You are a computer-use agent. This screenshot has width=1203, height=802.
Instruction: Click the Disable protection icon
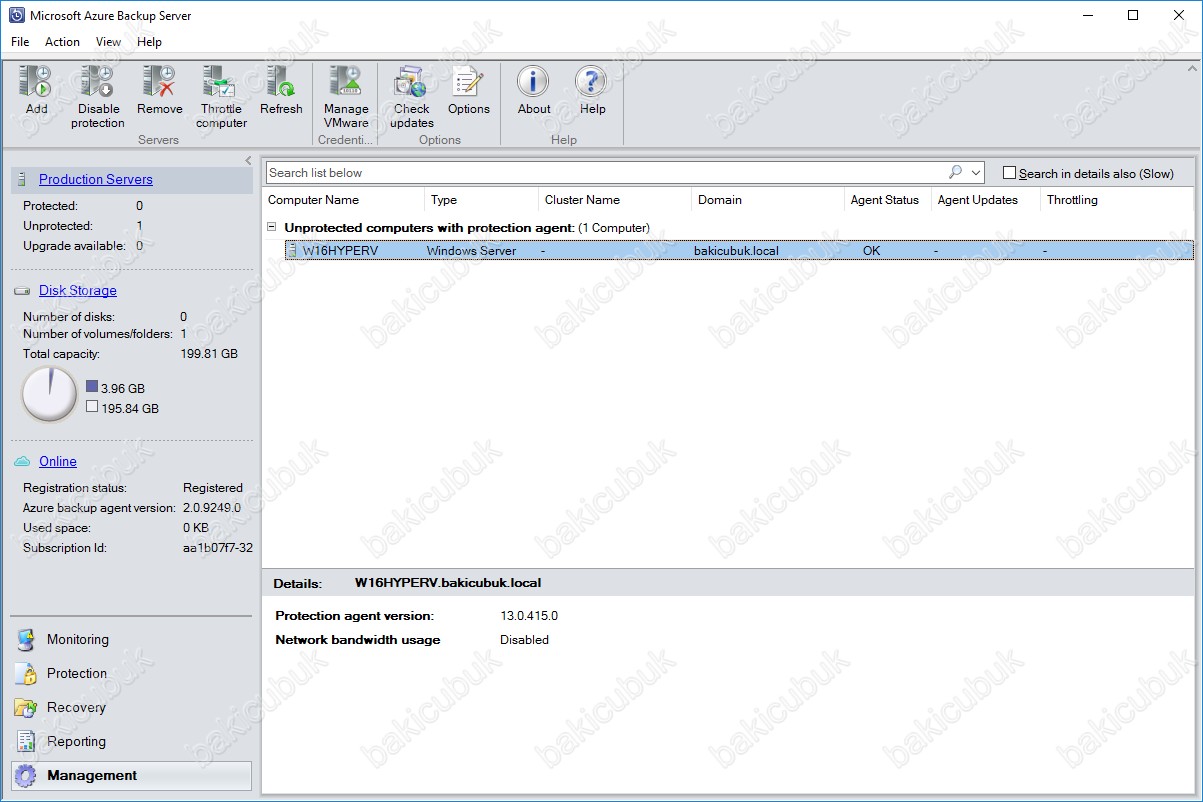pos(98,81)
